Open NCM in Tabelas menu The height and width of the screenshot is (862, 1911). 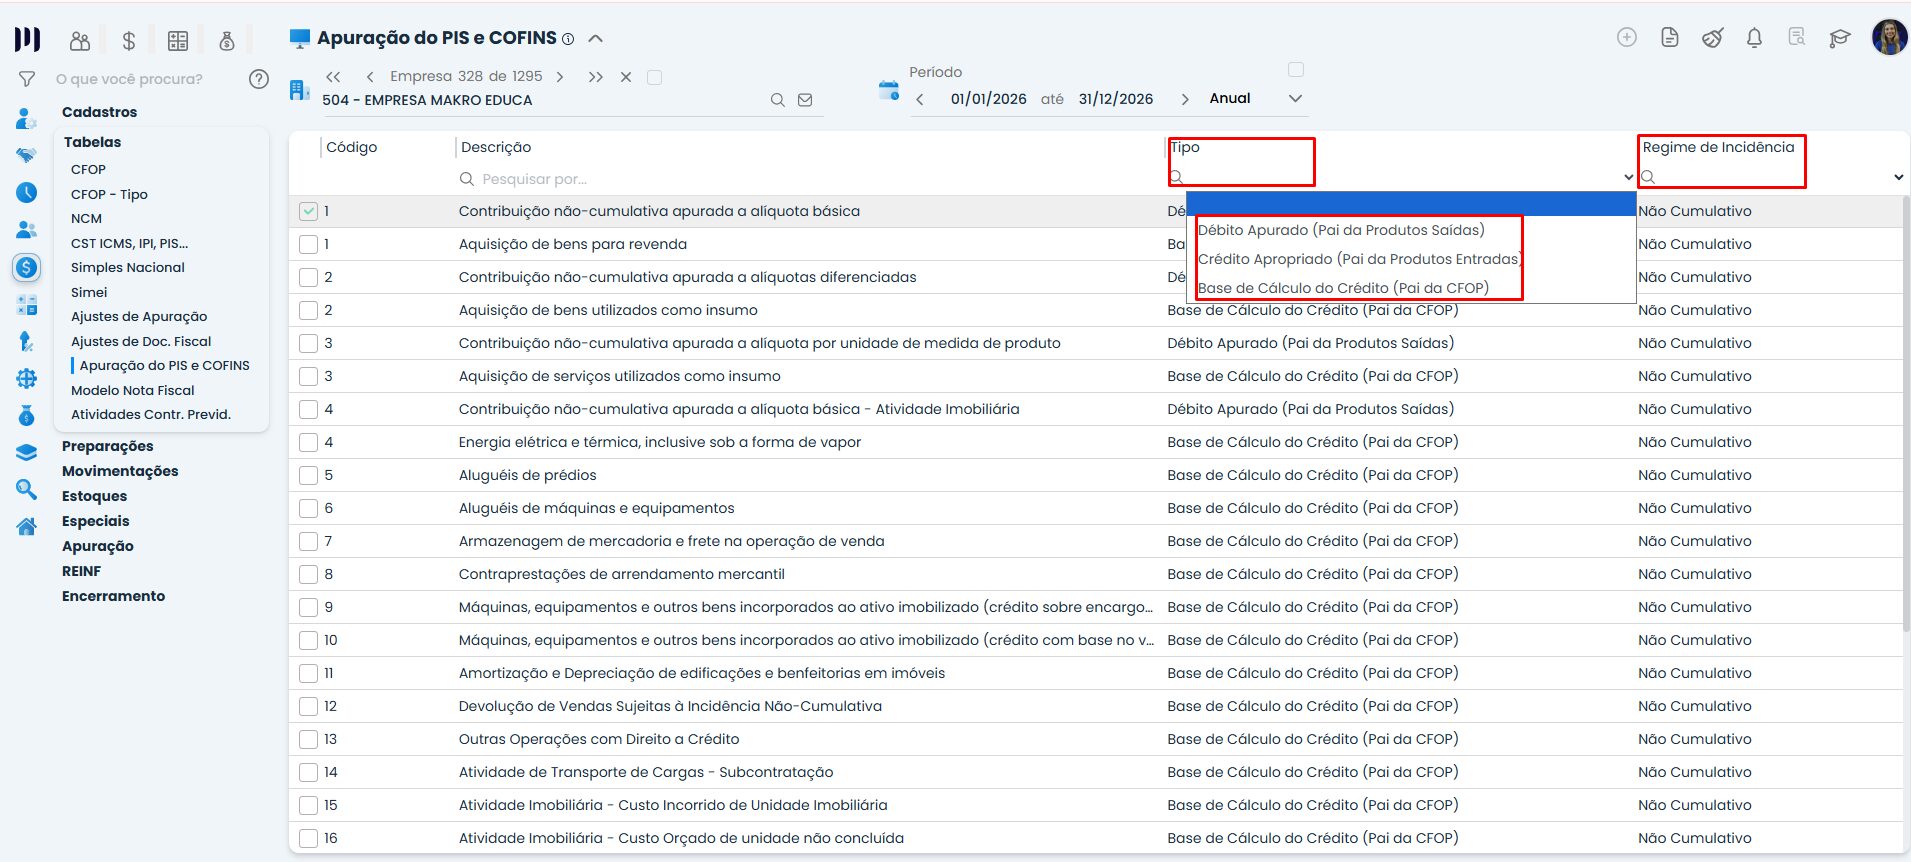pos(86,218)
